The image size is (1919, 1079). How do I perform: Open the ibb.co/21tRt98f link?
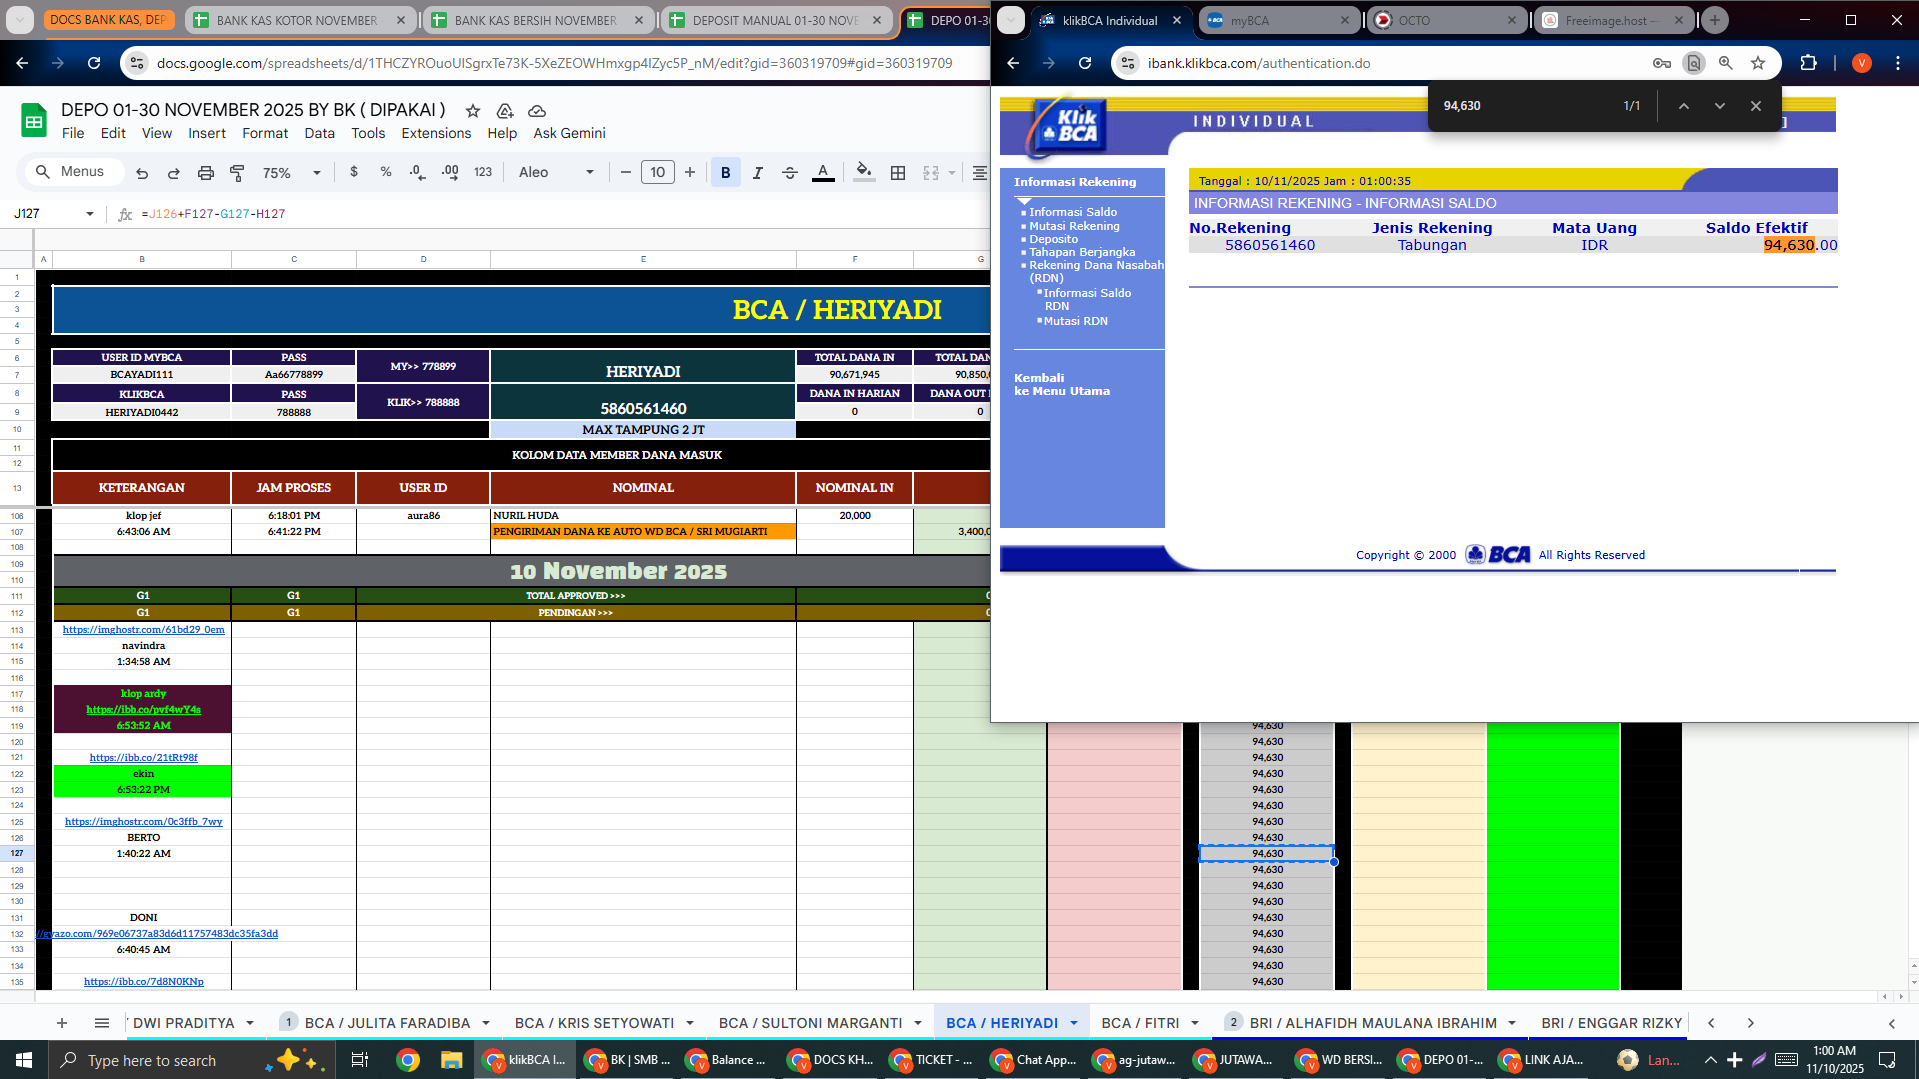coord(143,758)
